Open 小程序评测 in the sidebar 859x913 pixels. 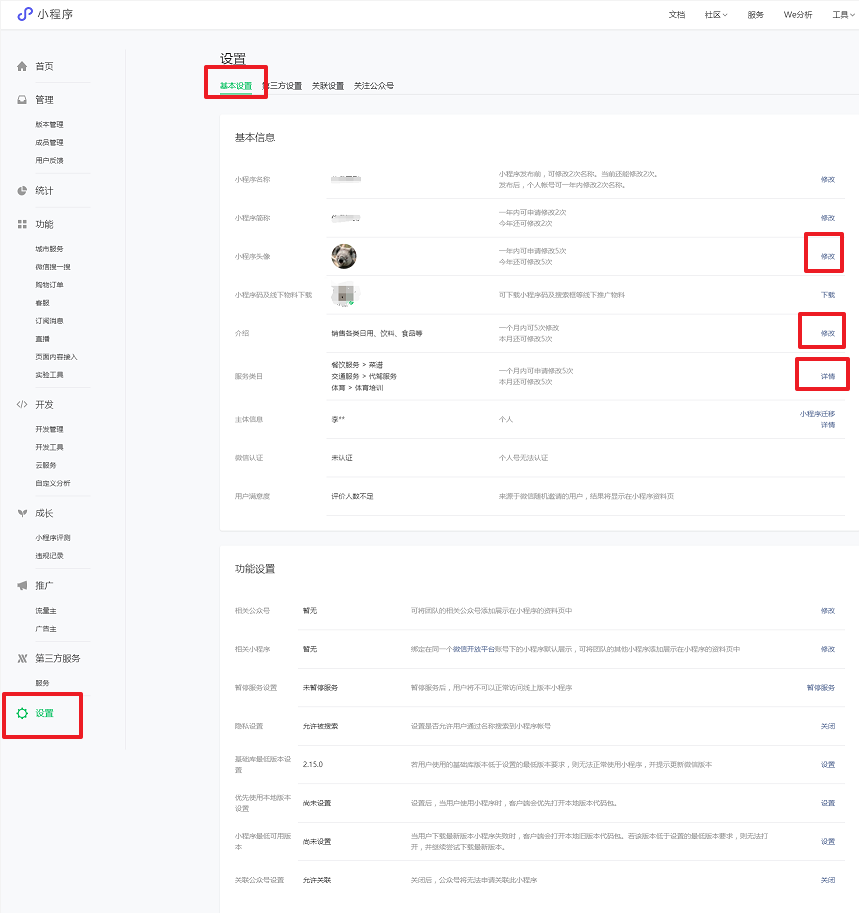click(x=53, y=538)
